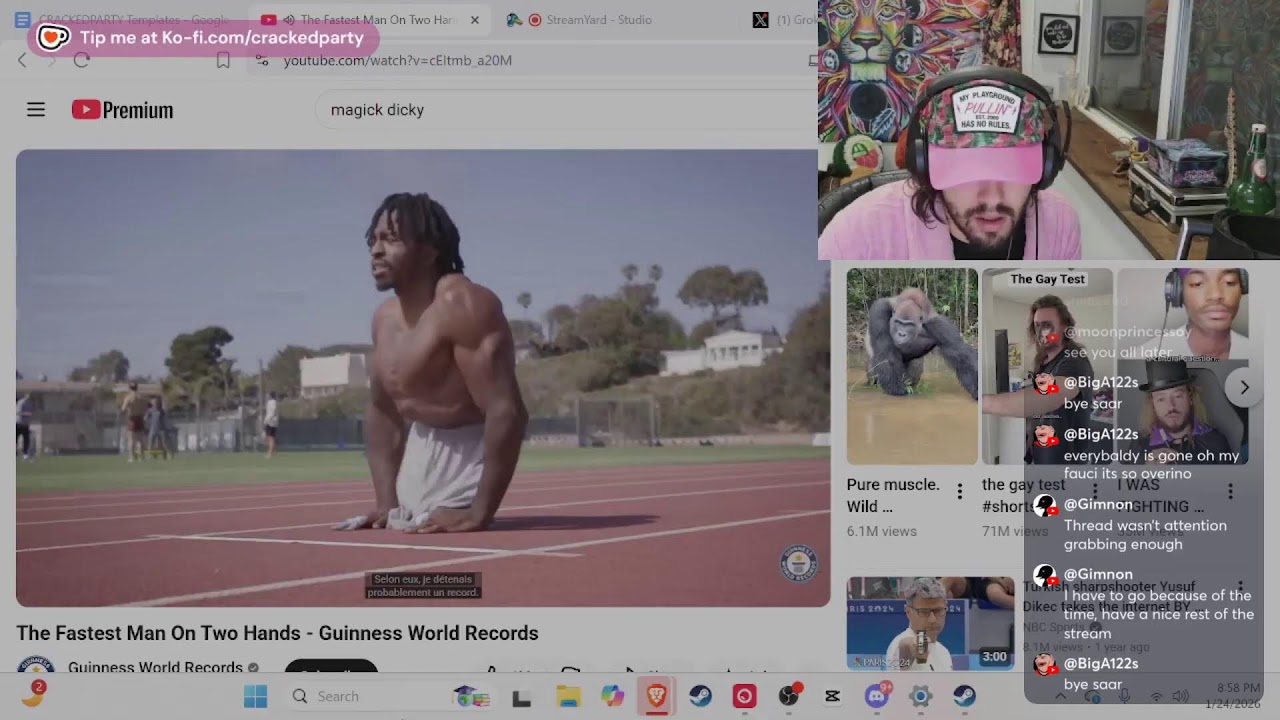
Task: Open the Guinness World Records channel name
Action: tap(155, 667)
